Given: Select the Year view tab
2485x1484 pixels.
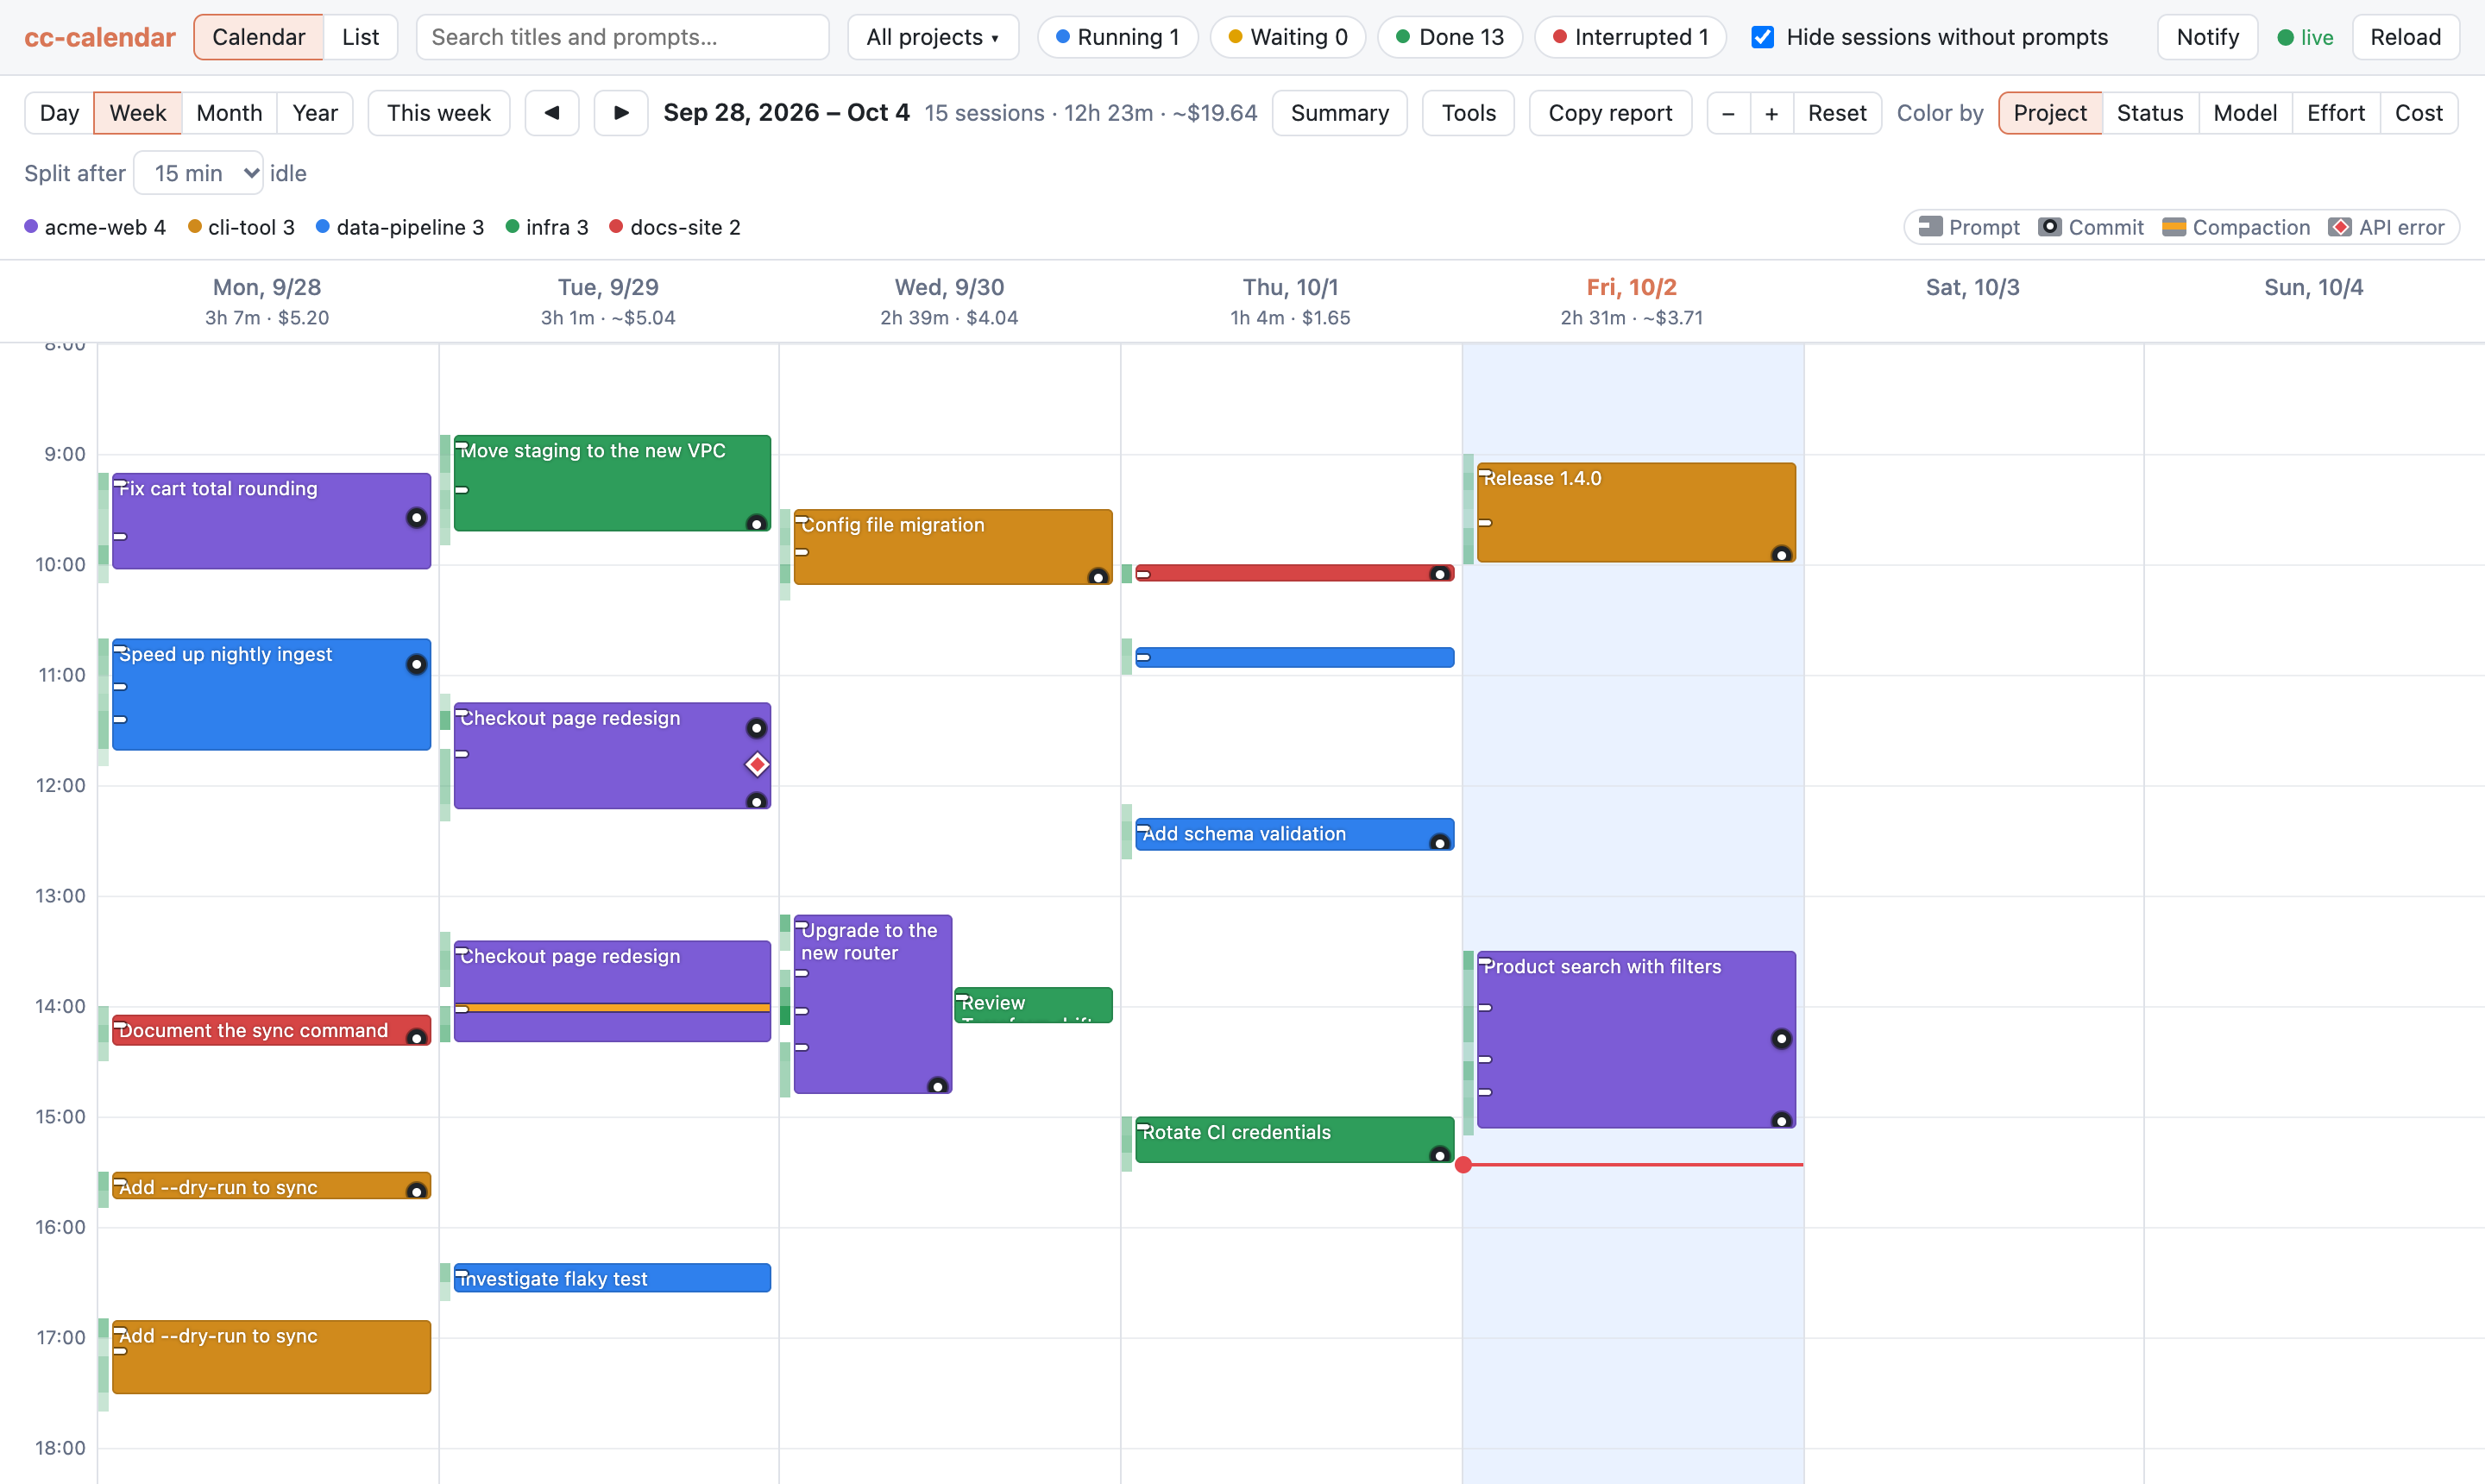Looking at the screenshot, I should 315,113.
